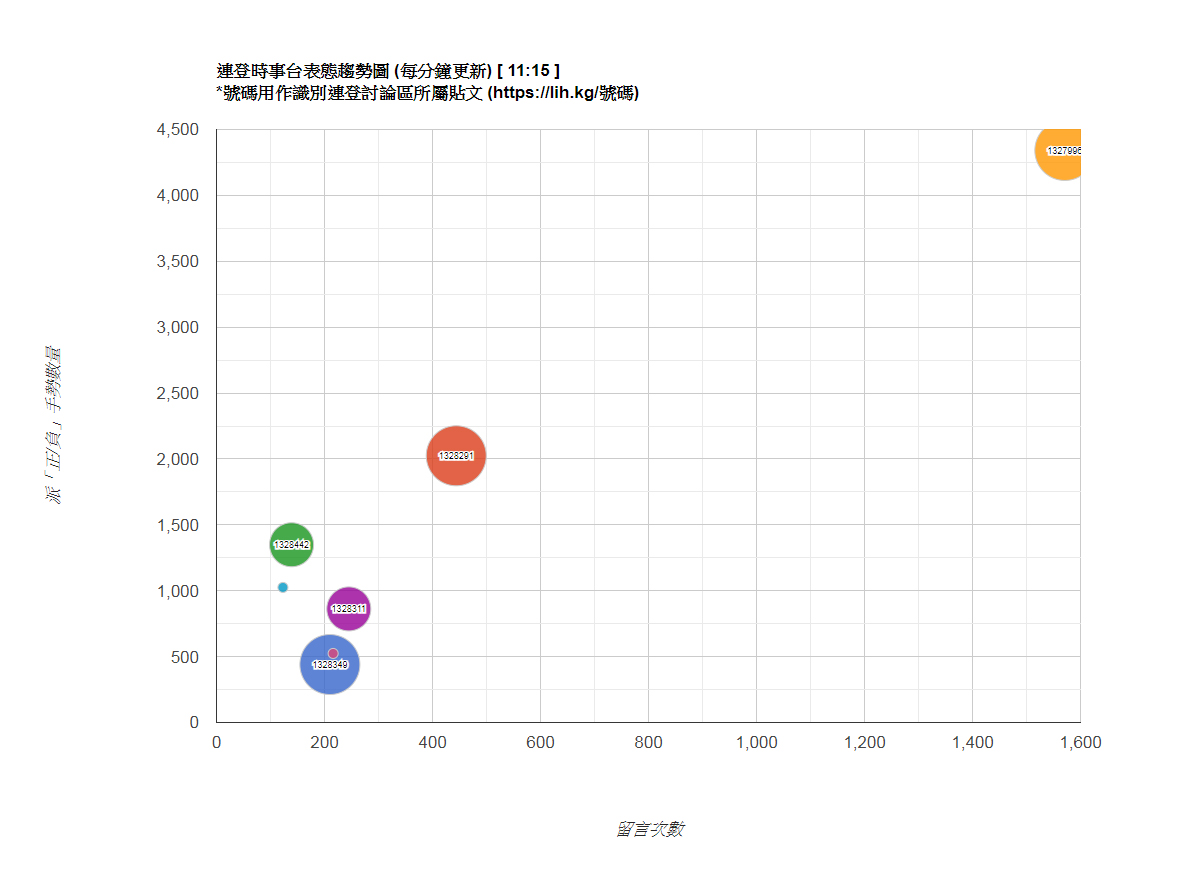Click the 4,500 label on vertical axis
1197x882 pixels.
pyautogui.click(x=178, y=130)
